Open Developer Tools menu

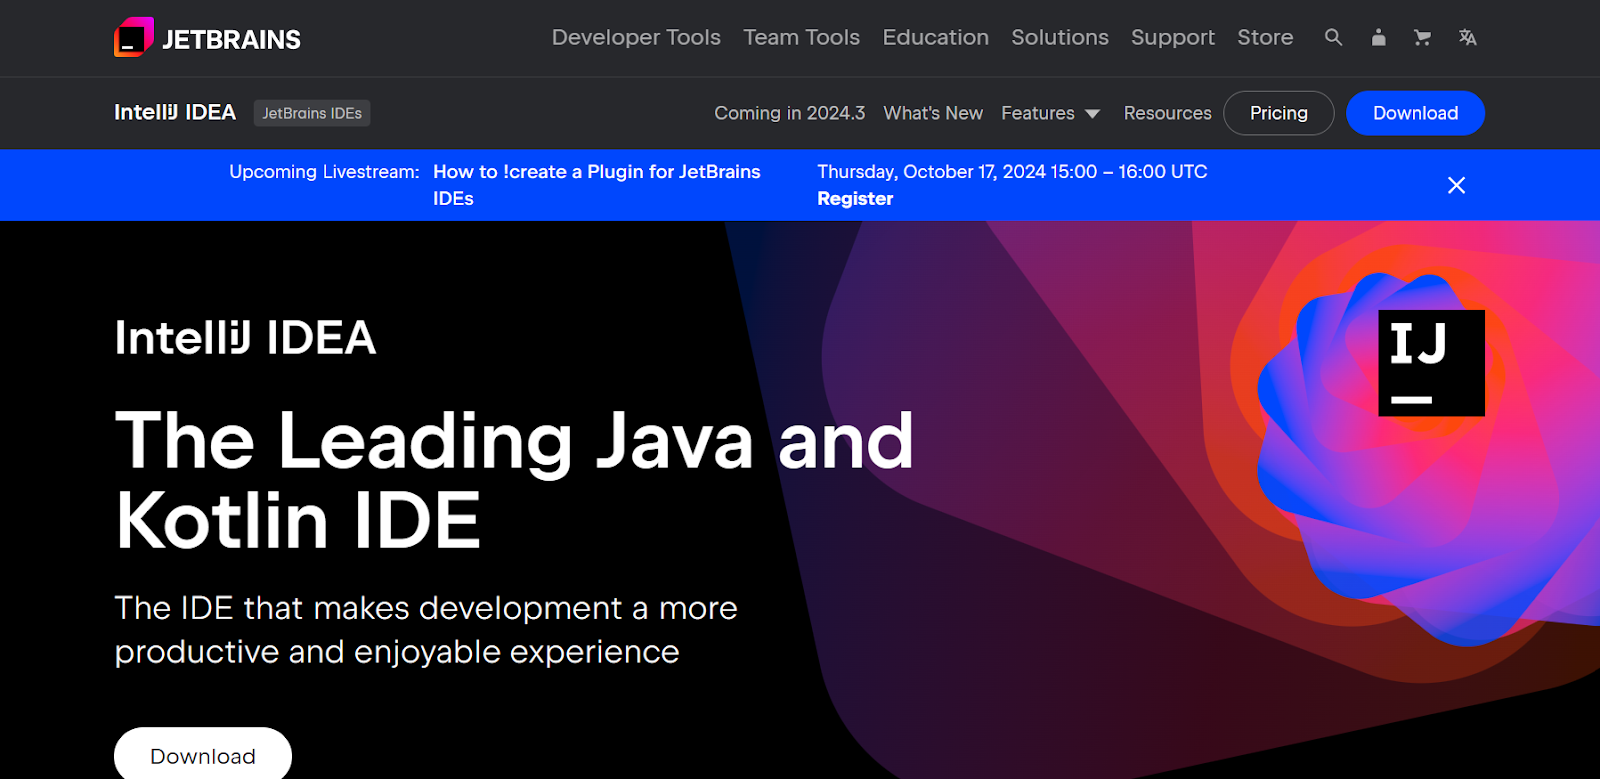click(636, 37)
